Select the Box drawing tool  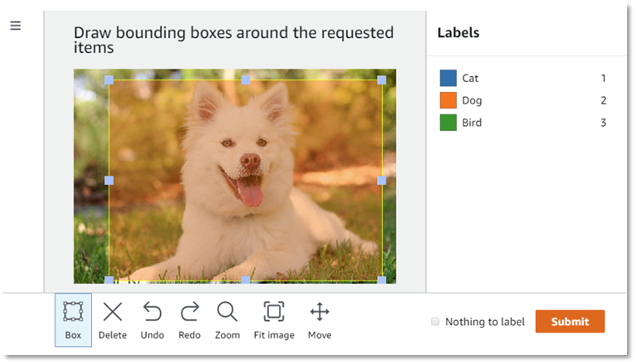73,320
